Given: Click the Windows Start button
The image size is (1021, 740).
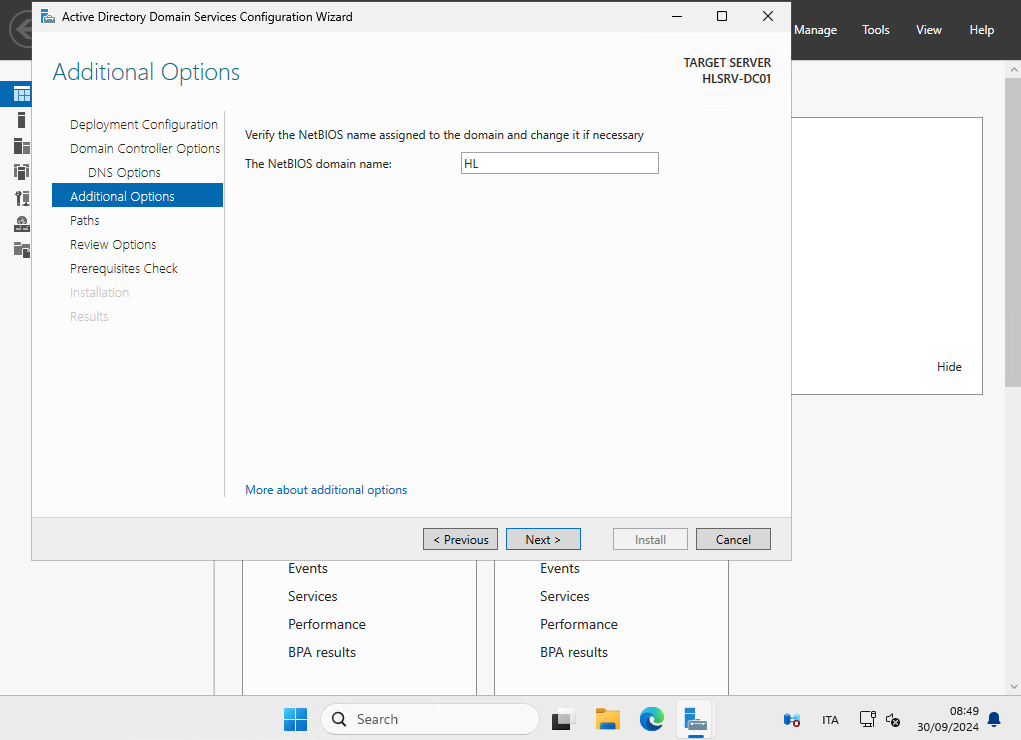Looking at the screenshot, I should coord(295,719).
